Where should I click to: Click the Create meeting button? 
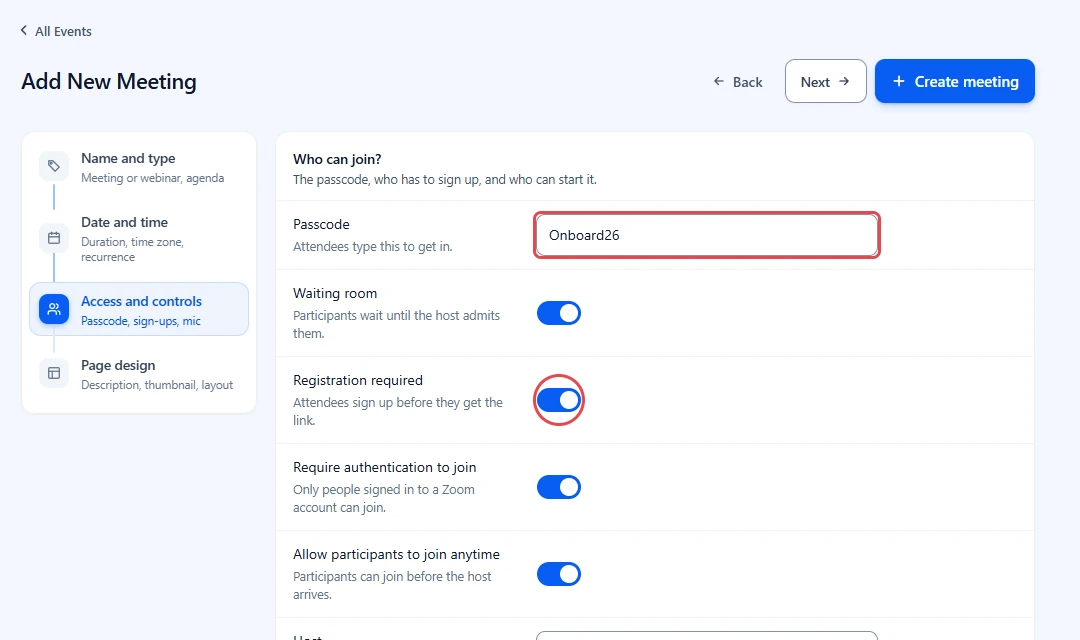(x=955, y=81)
